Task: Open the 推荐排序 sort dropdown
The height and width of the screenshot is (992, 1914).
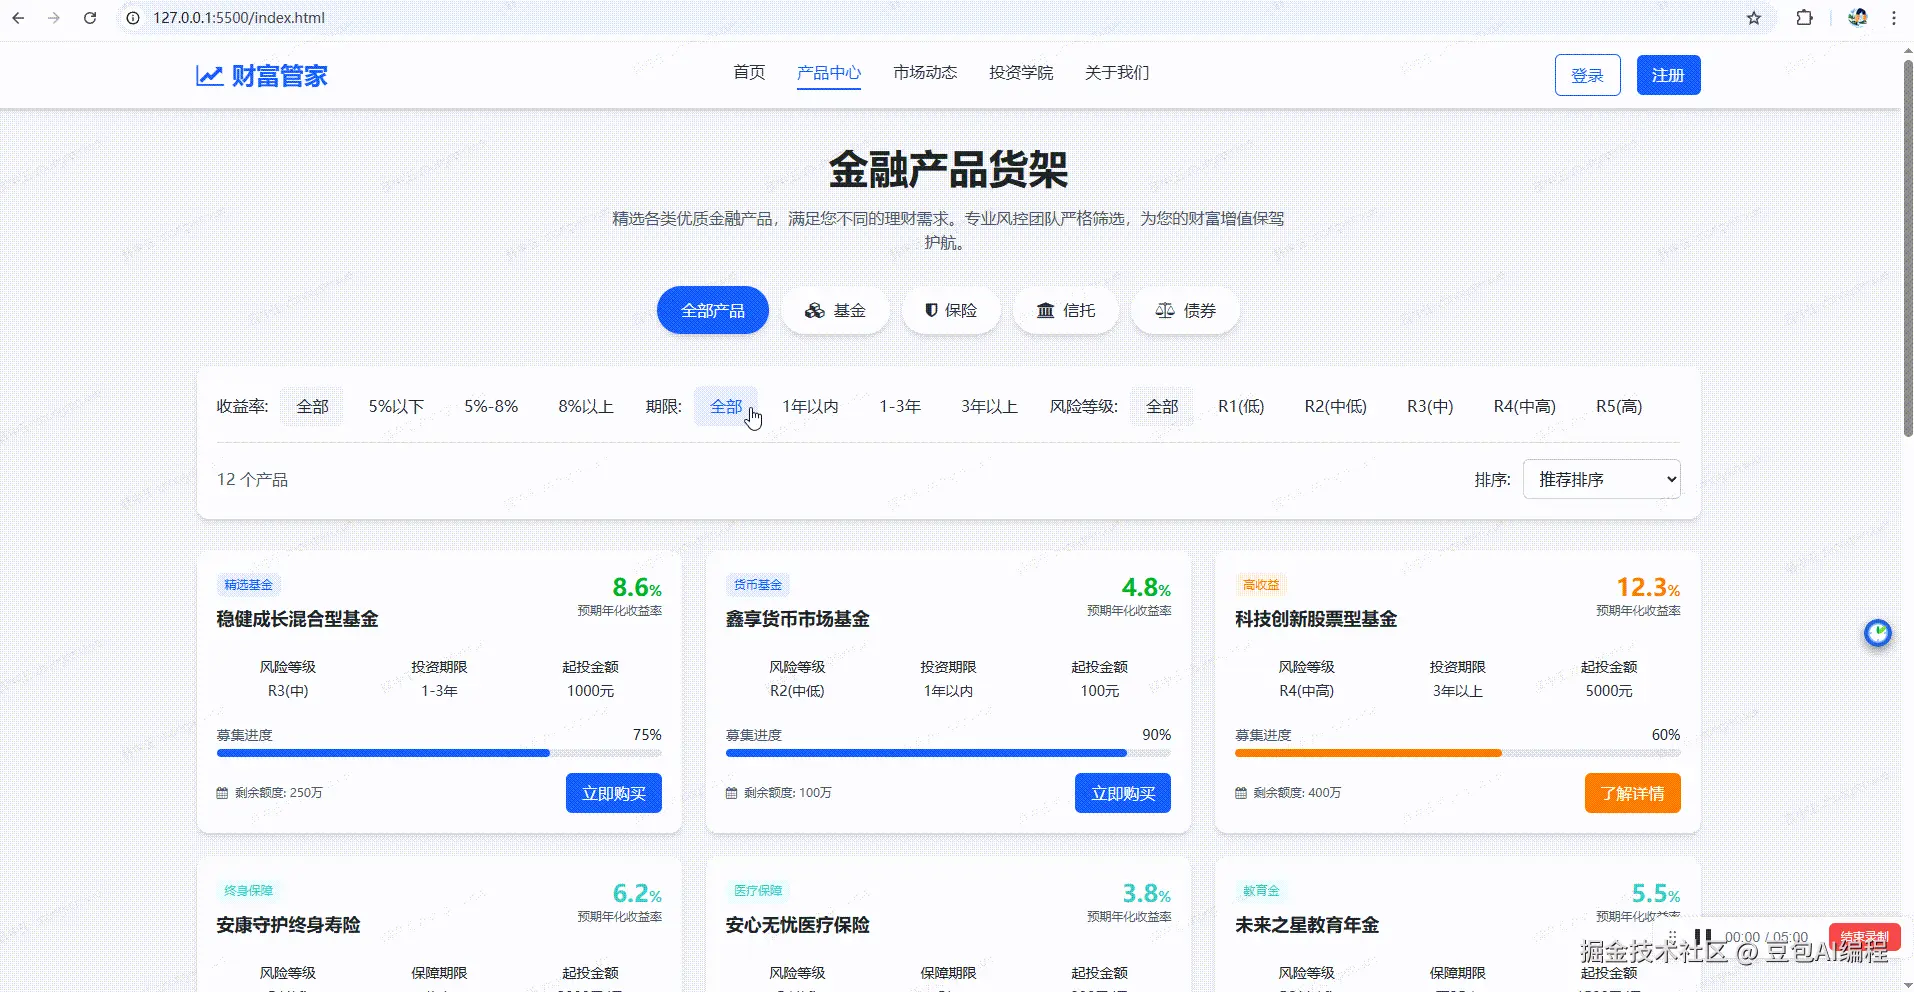Action: coord(1601,479)
